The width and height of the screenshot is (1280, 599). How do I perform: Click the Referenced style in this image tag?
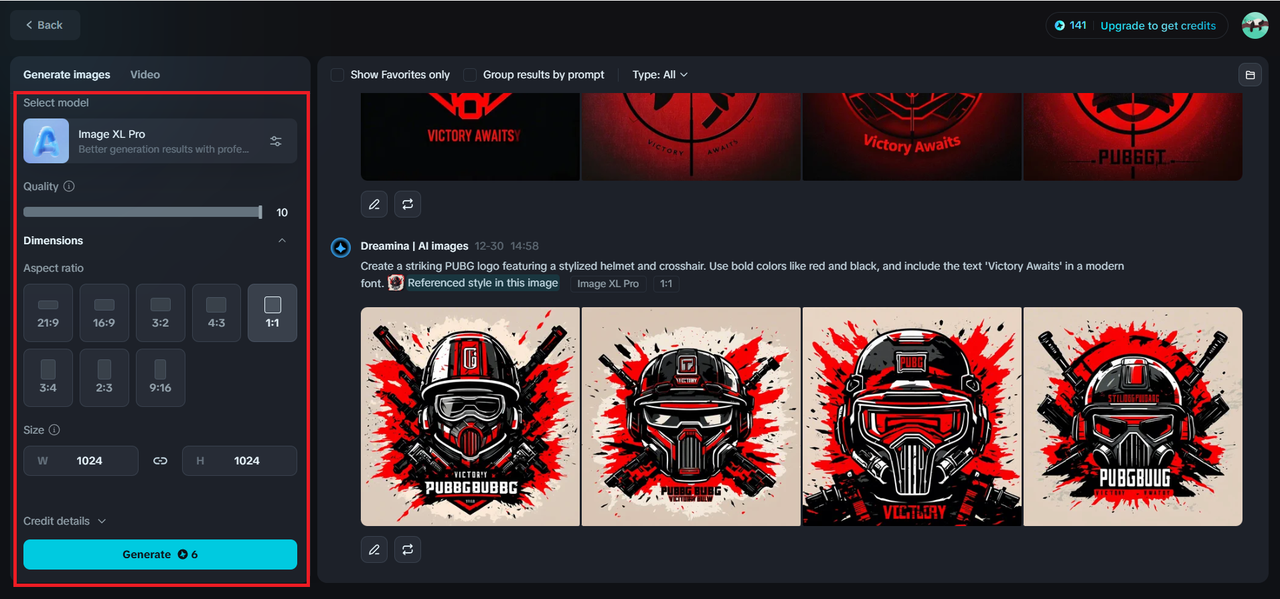point(482,283)
